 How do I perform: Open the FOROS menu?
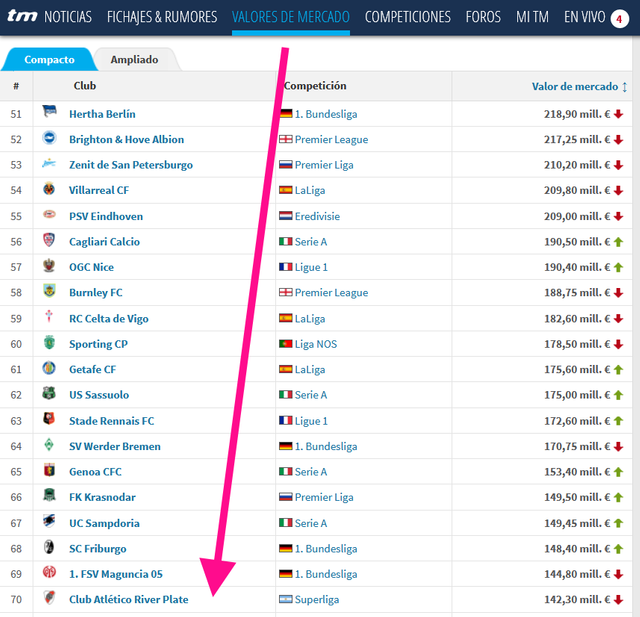tap(483, 17)
